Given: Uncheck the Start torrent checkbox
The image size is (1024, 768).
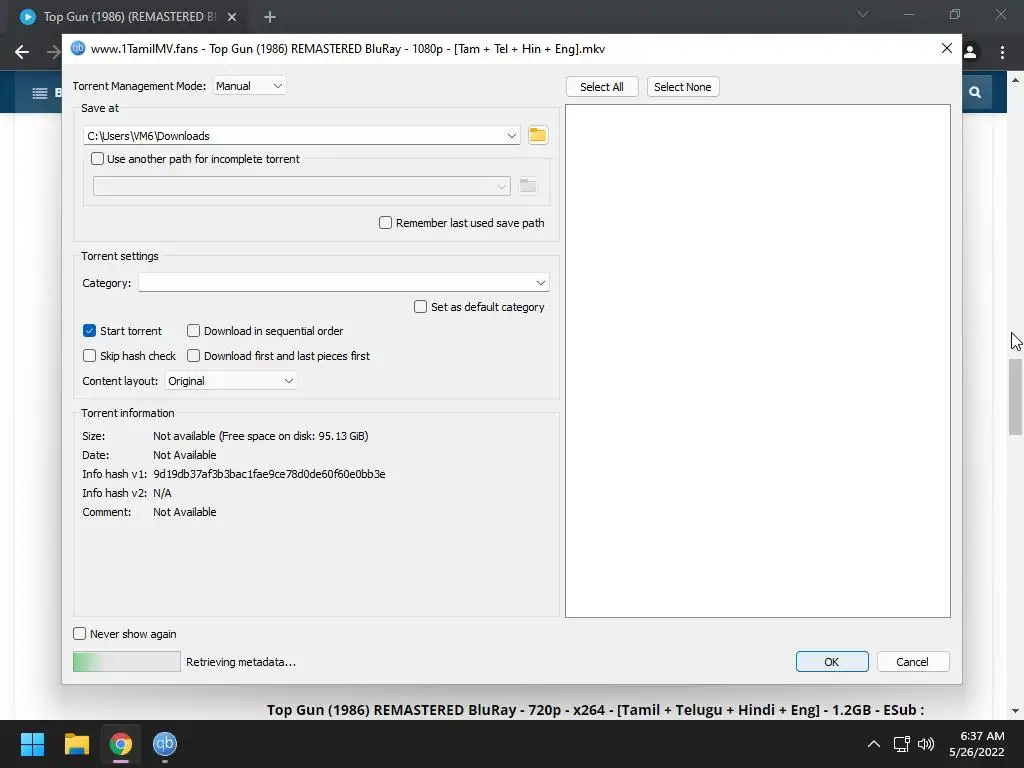Looking at the screenshot, I should coord(89,331).
